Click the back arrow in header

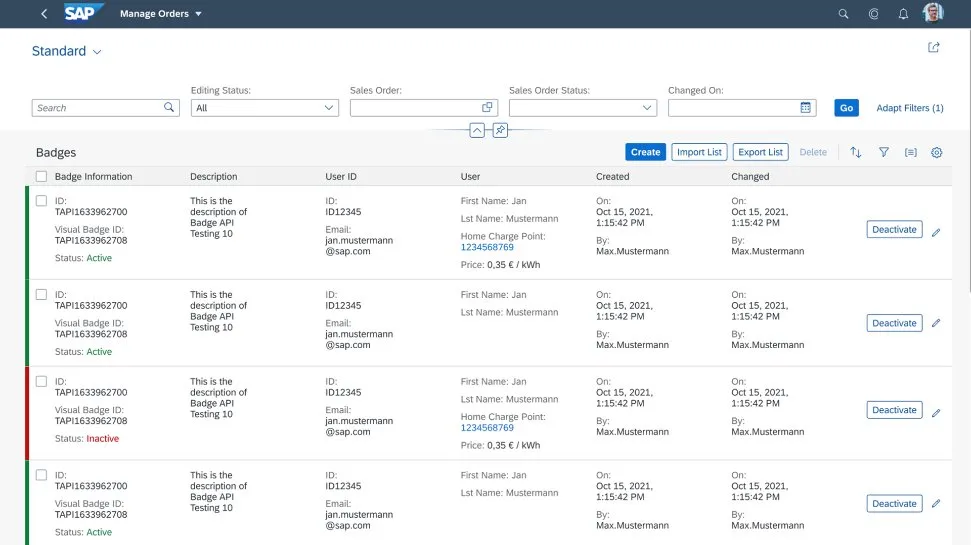44,14
